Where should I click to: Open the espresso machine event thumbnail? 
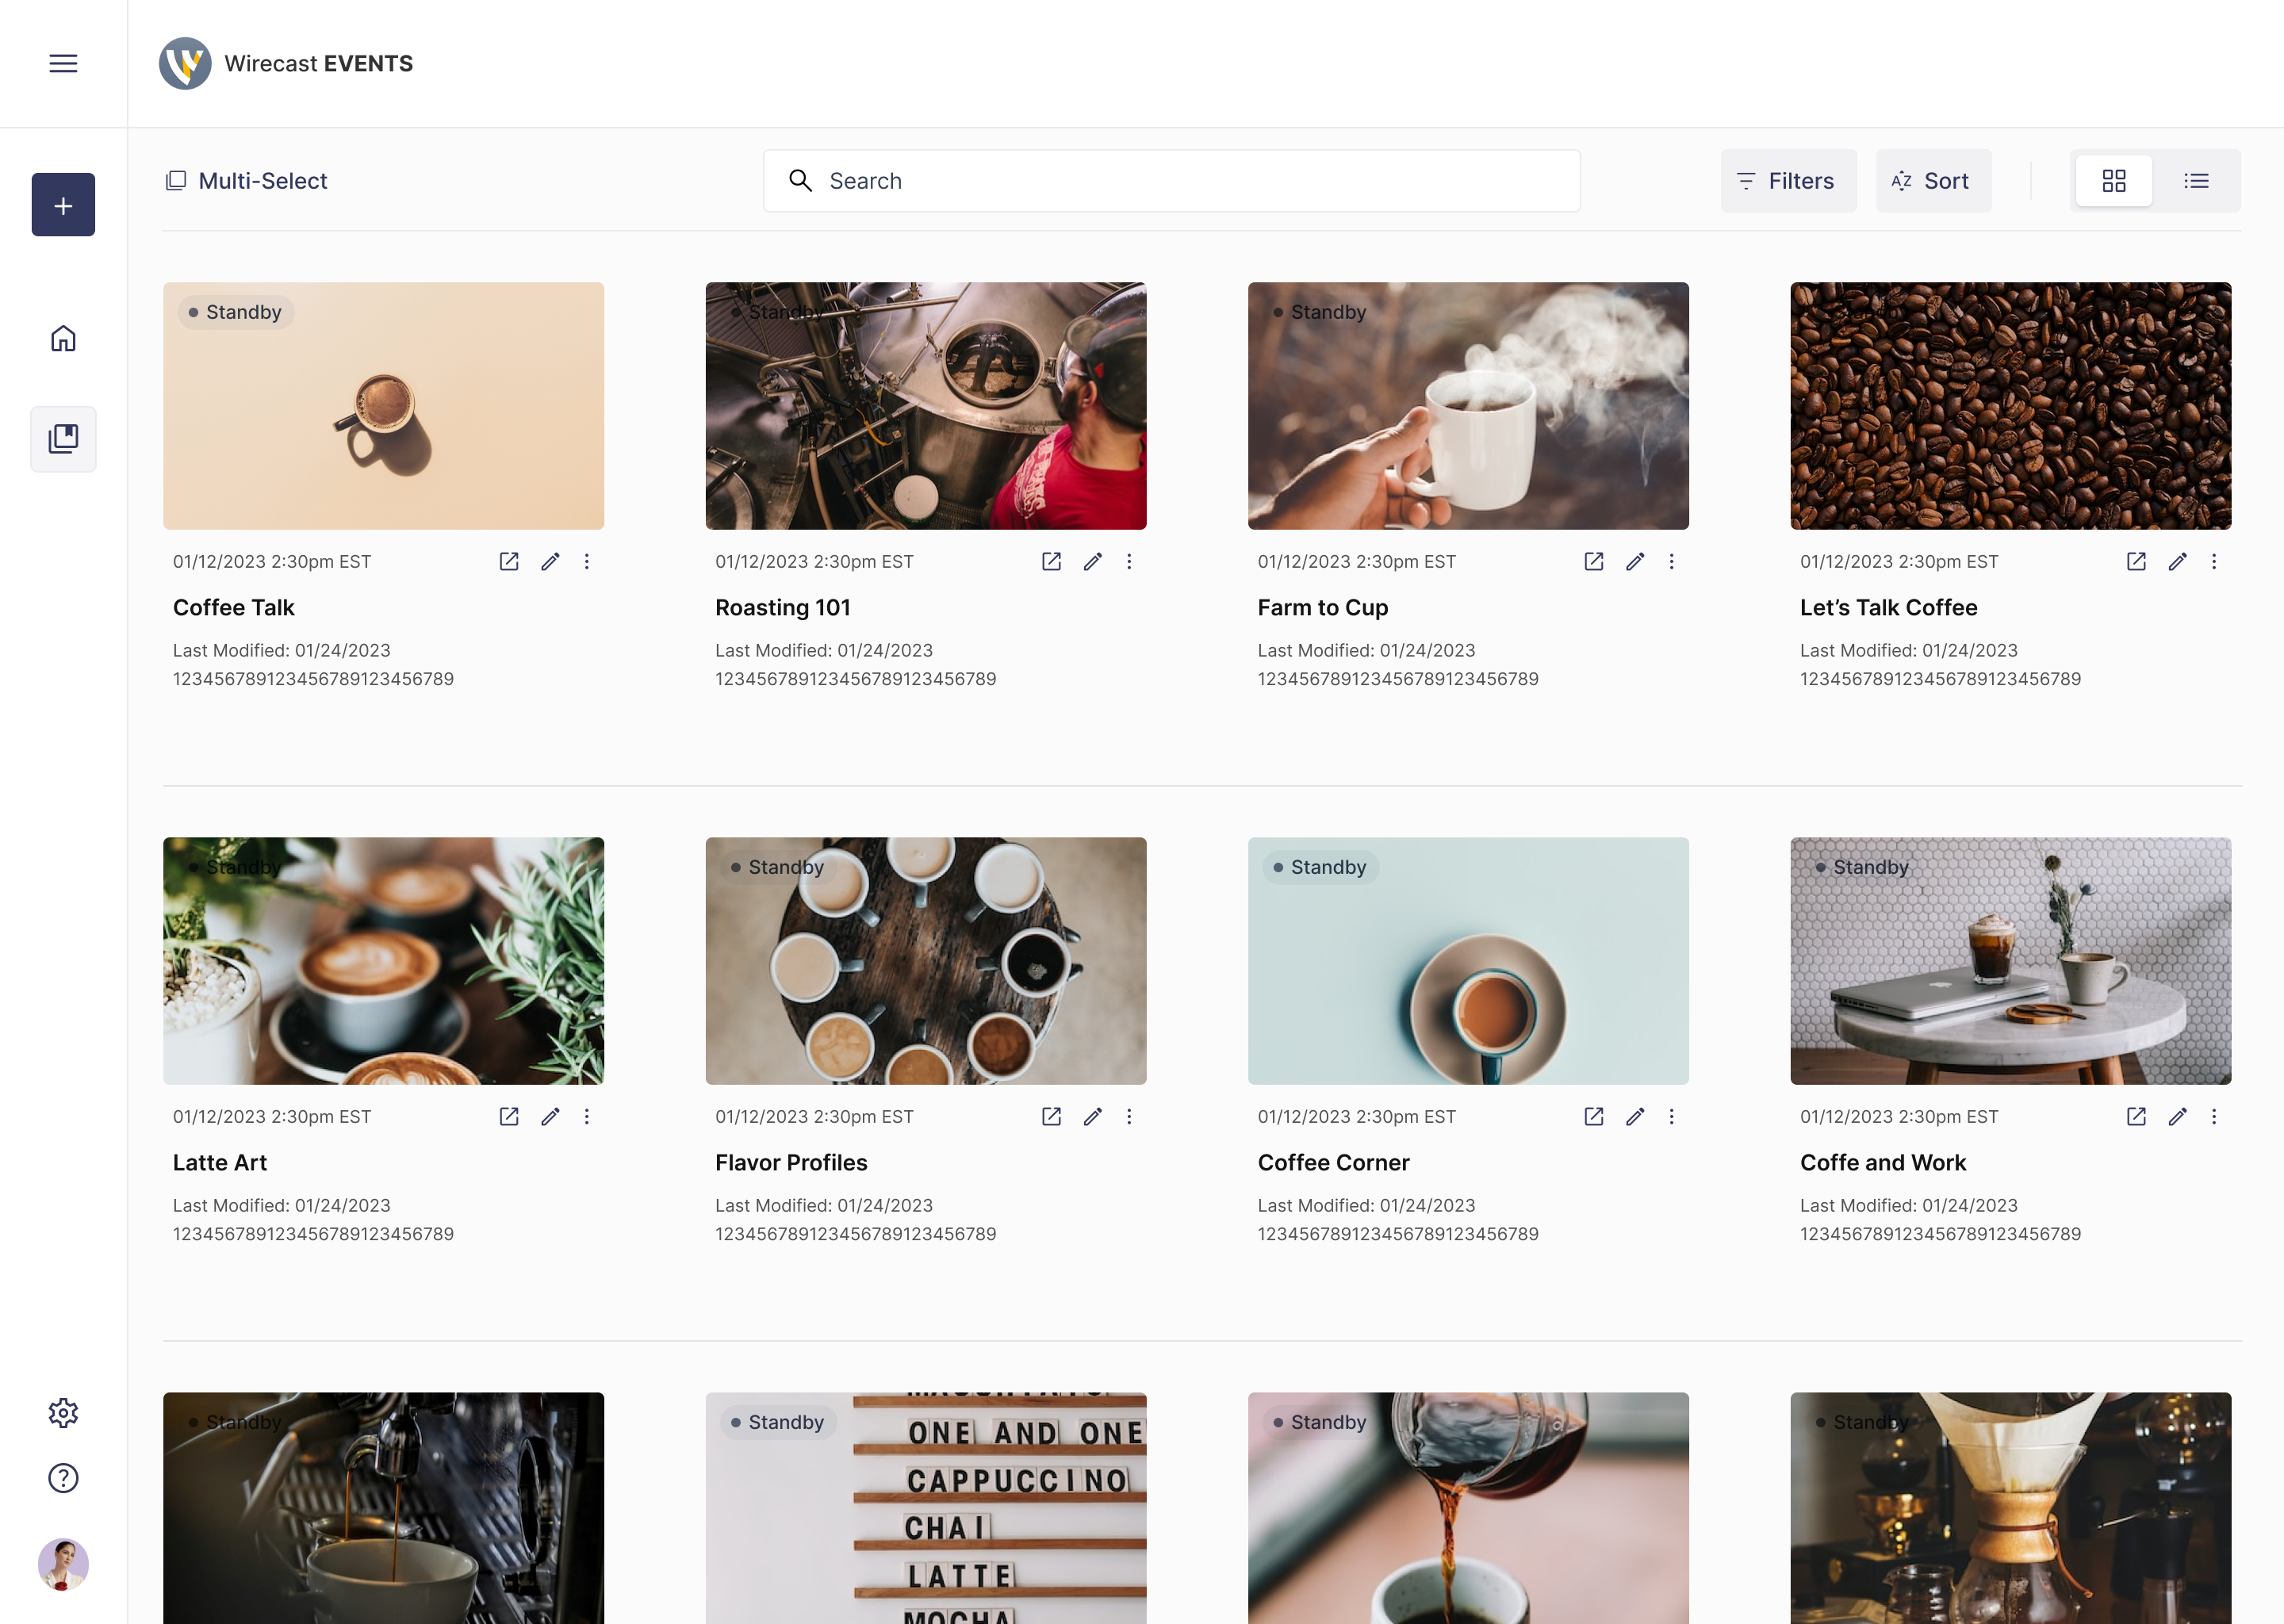click(x=383, y=1508)
